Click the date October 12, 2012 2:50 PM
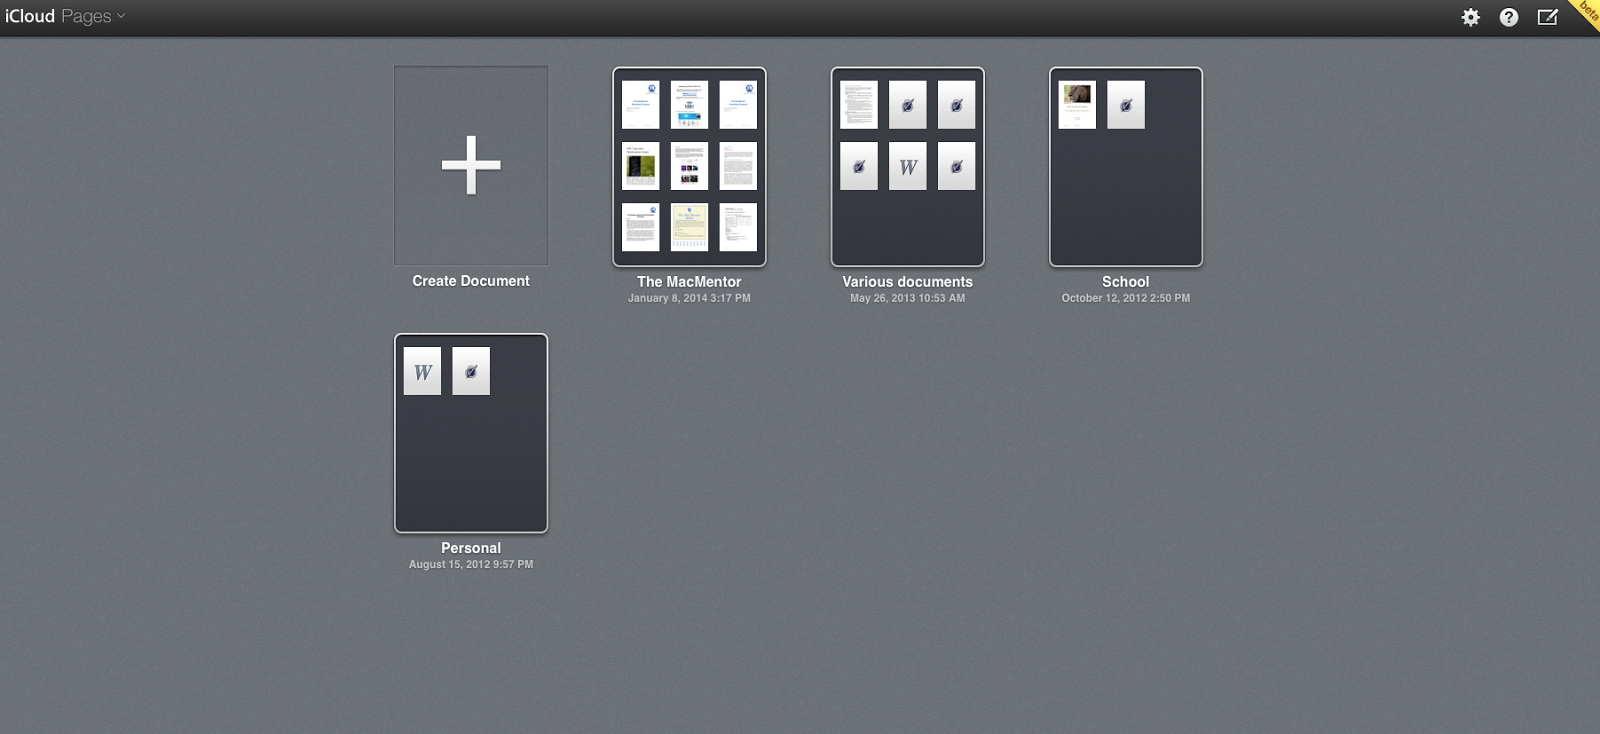The height and width of the screenshot is (734, 1600). [1126, 298]
